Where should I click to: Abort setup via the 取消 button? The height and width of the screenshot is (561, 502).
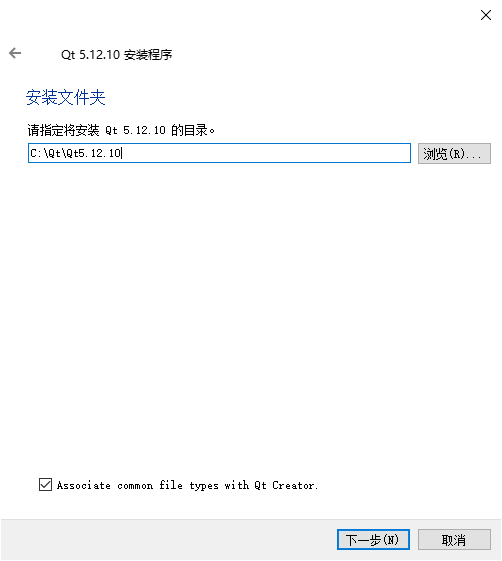[x=454, y=540]
